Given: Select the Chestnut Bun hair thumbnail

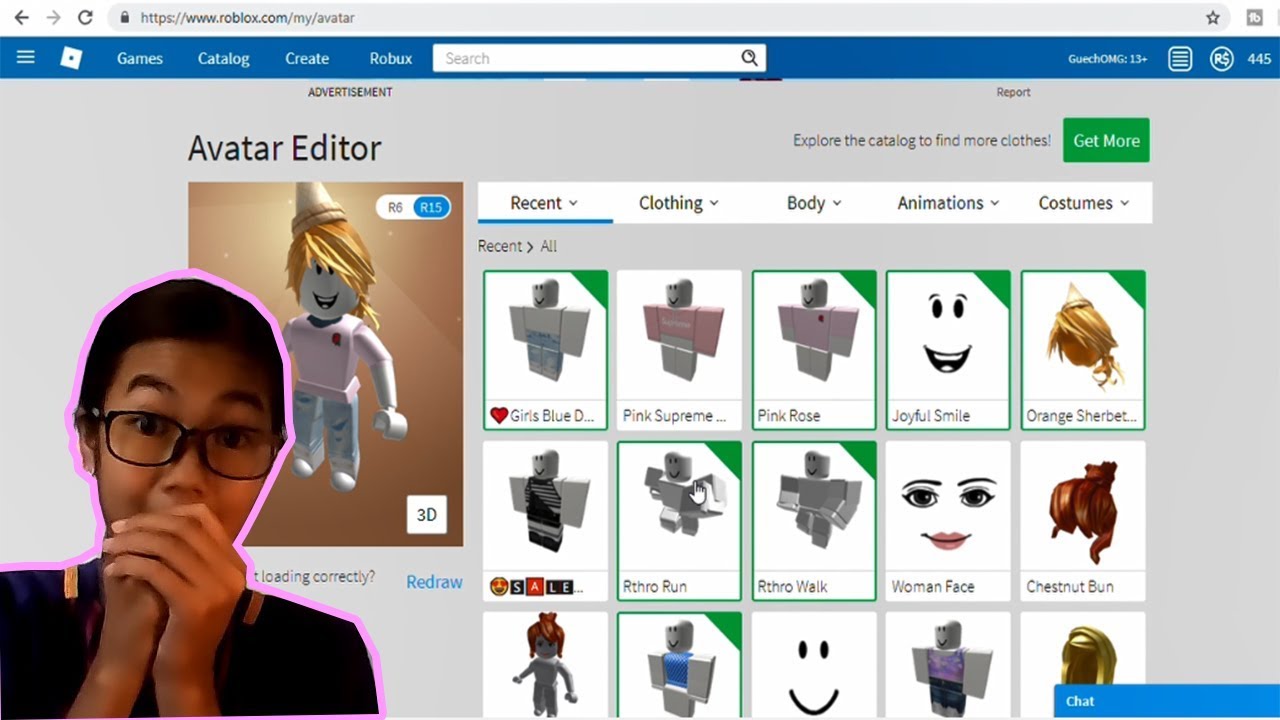Looking at the screenshot, I should click(1083, 508).
